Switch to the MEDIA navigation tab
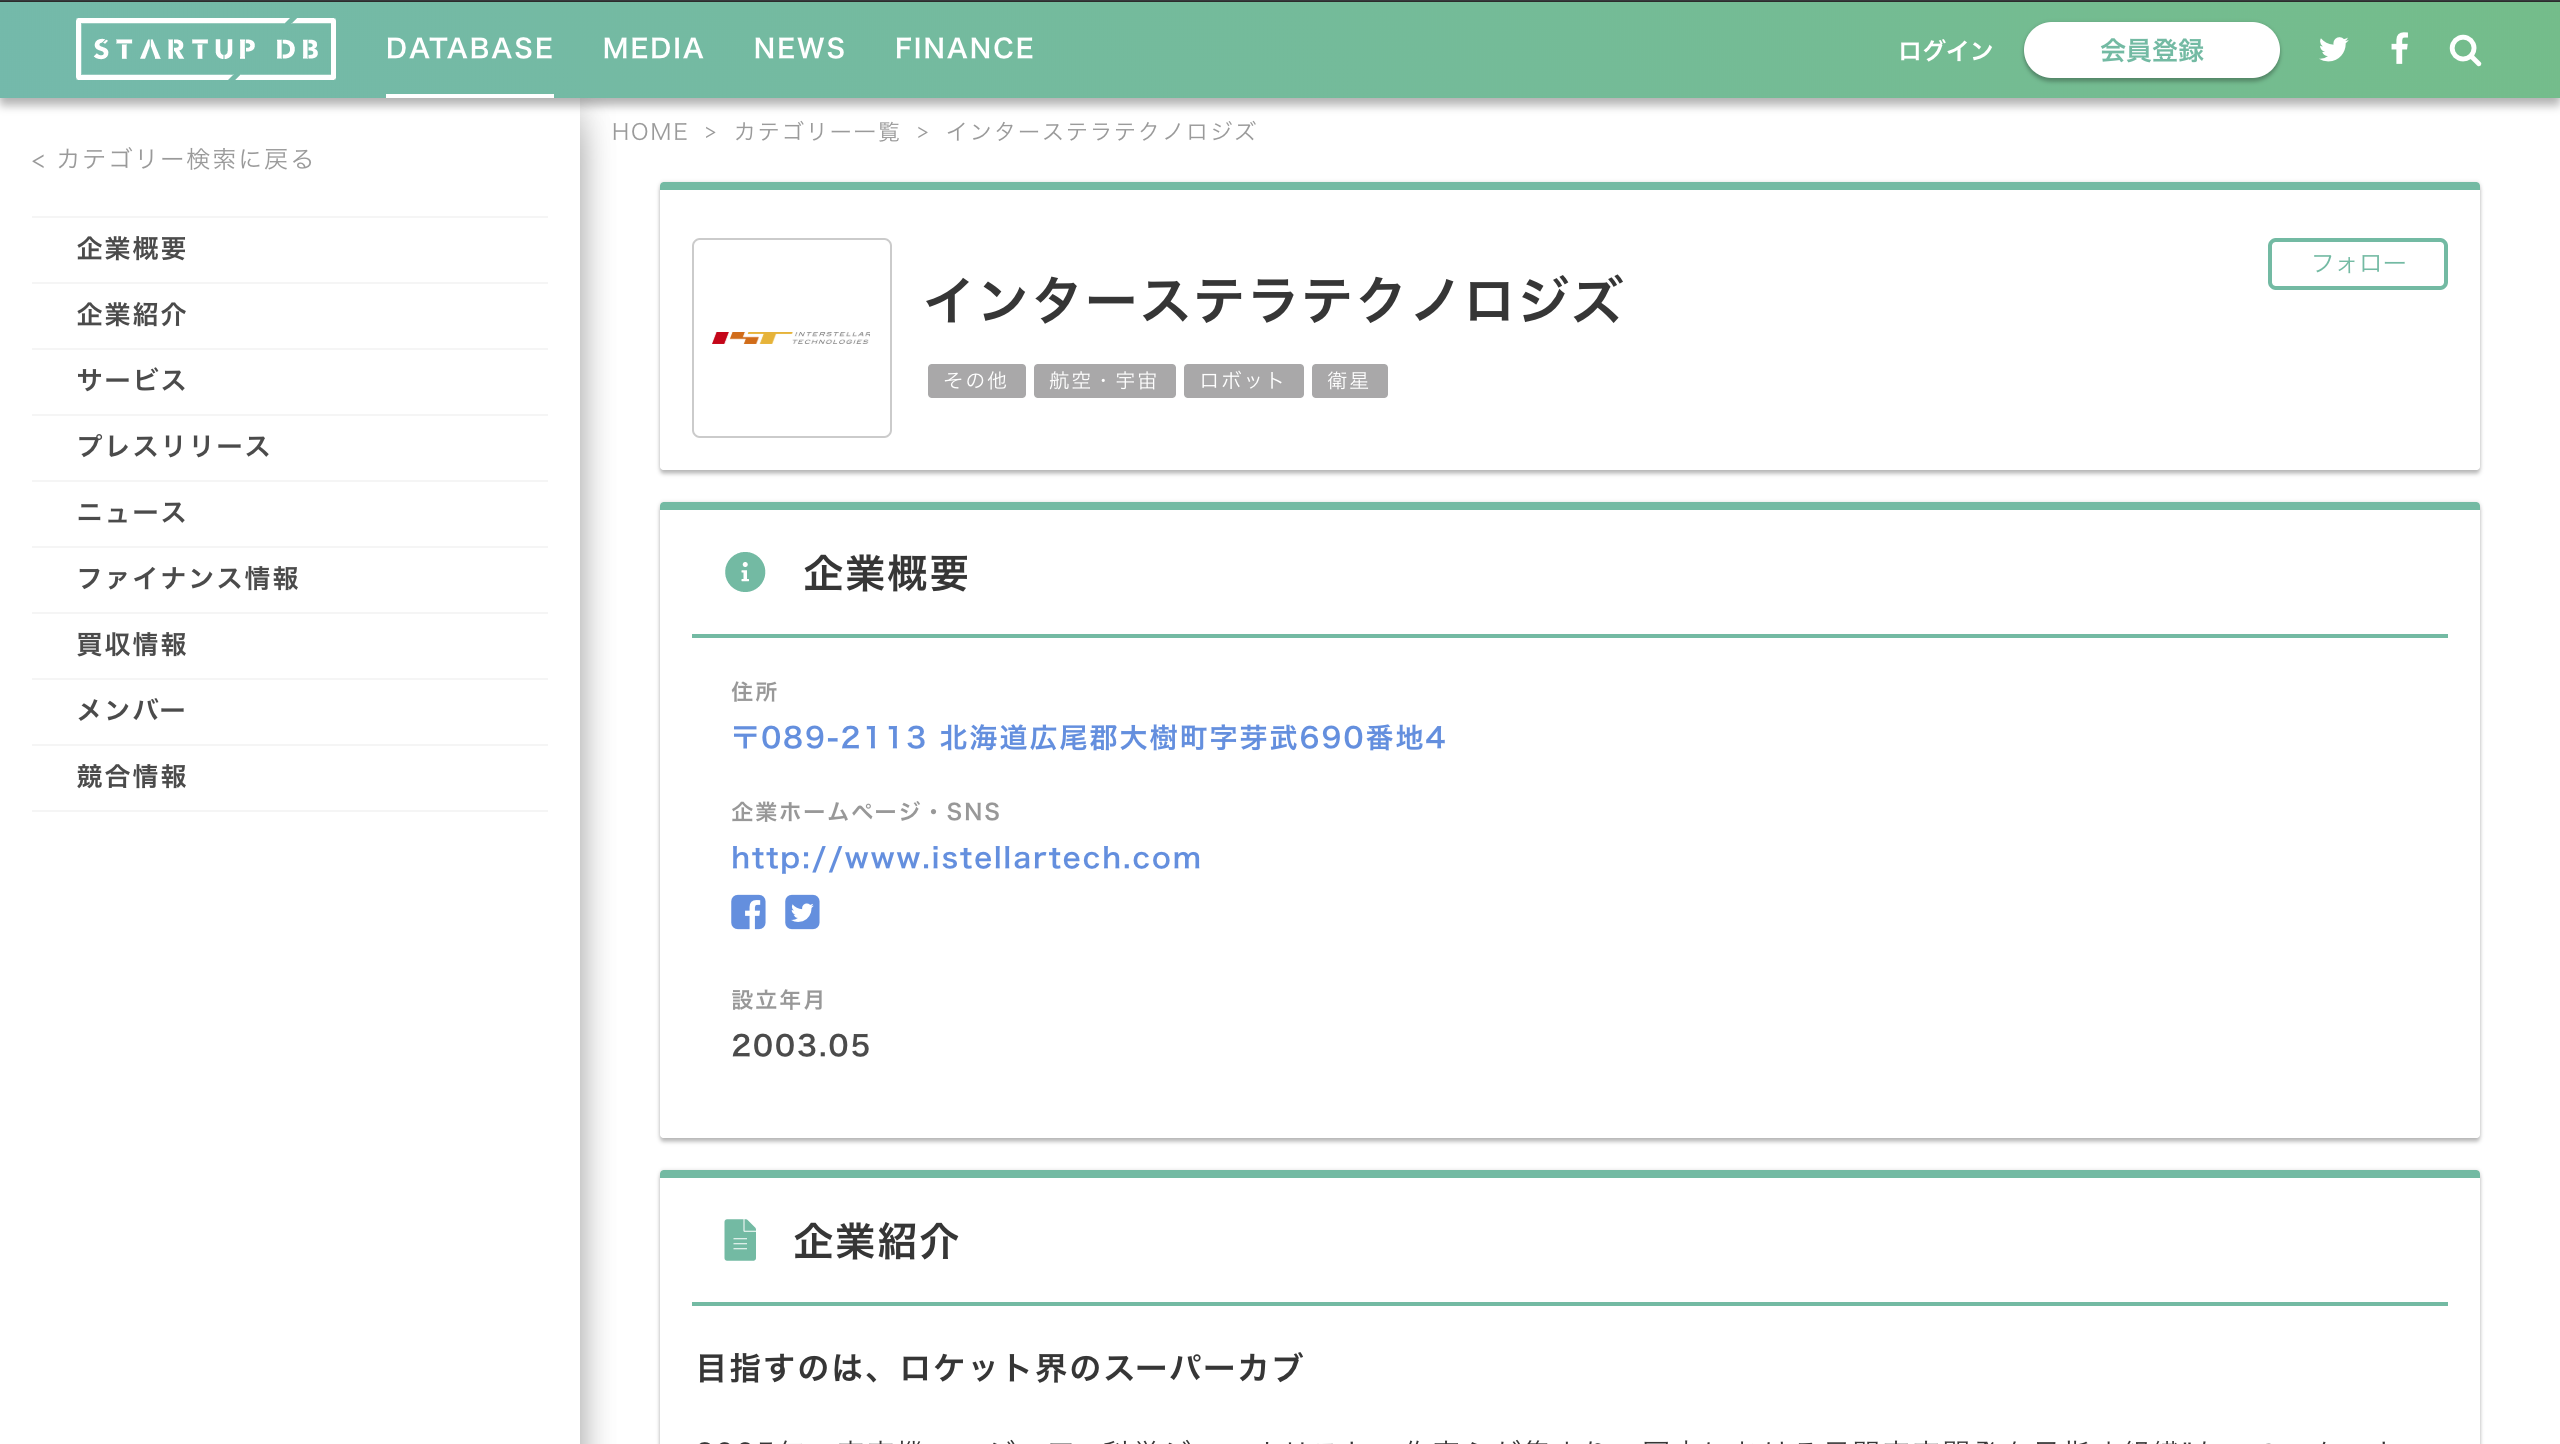 click(x=653, y=49)
